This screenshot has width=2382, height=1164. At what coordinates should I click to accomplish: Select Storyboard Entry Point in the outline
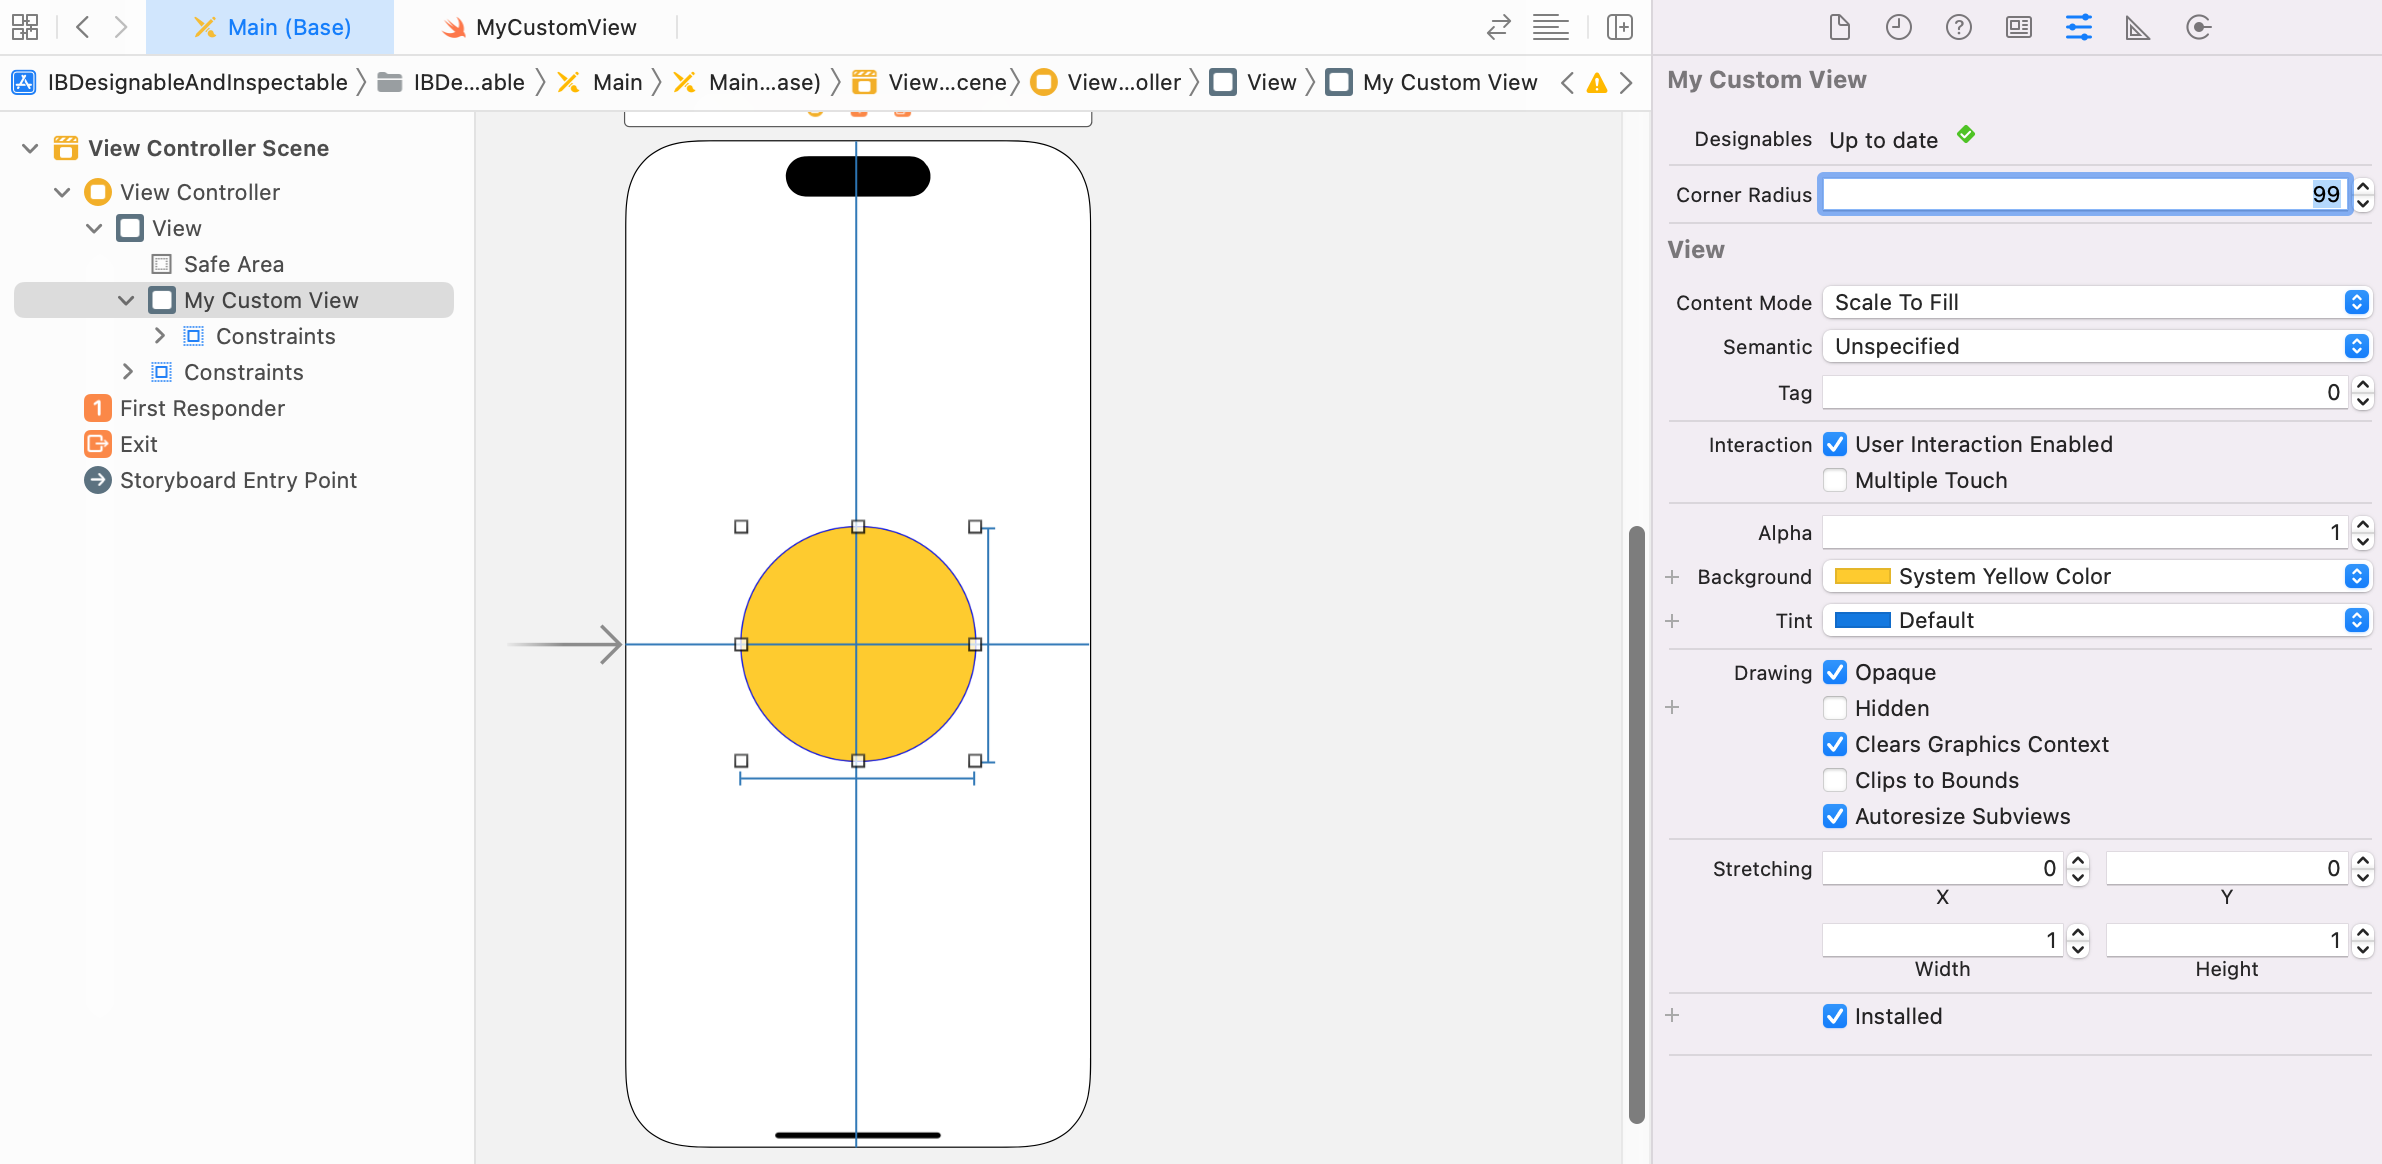(x=238, y=480)
